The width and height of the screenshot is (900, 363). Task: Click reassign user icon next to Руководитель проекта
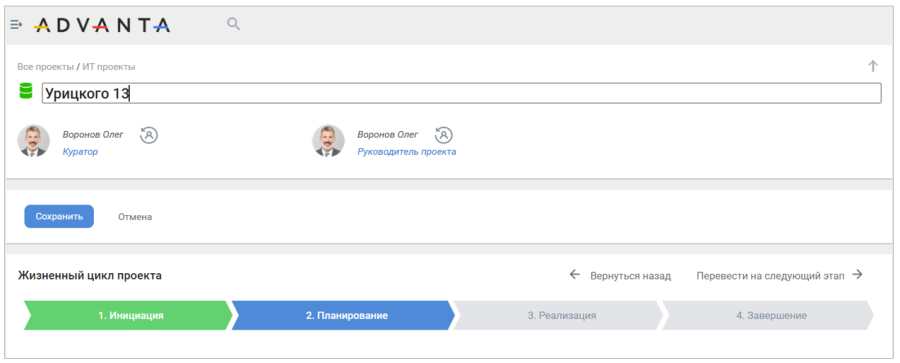(444, 135)
